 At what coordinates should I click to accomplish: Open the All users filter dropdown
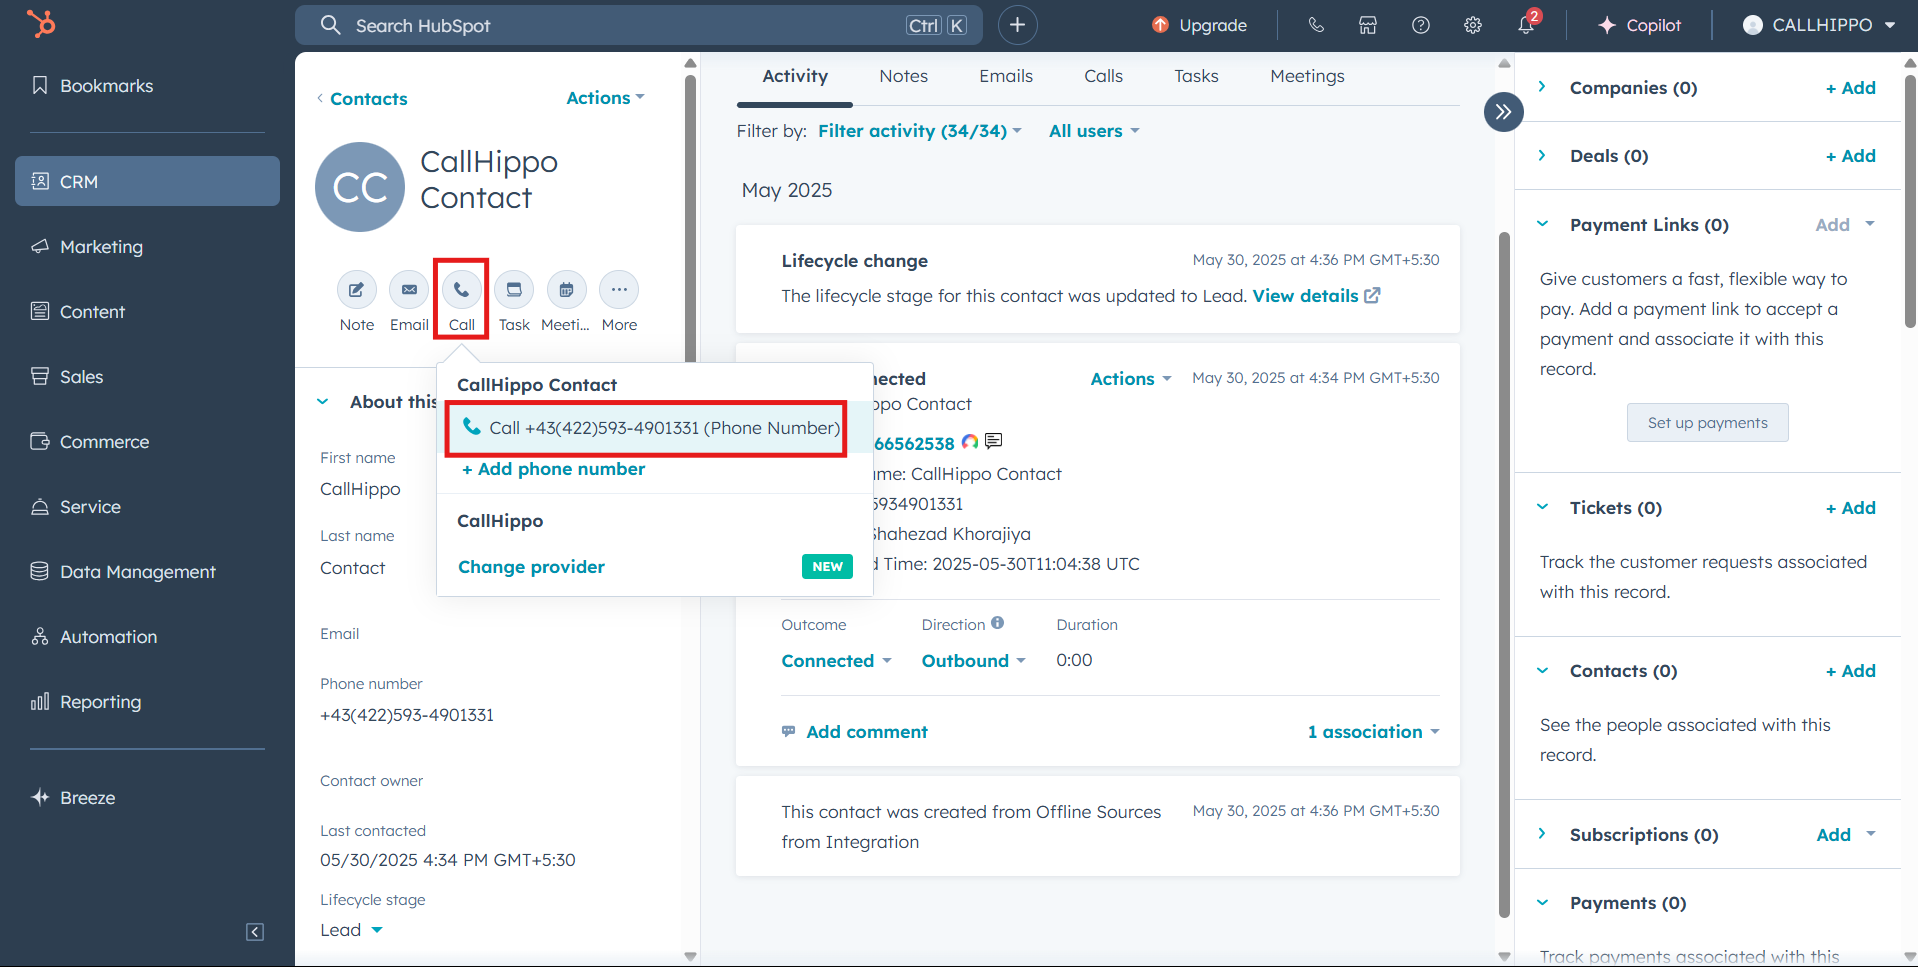tap(1094, 131)
